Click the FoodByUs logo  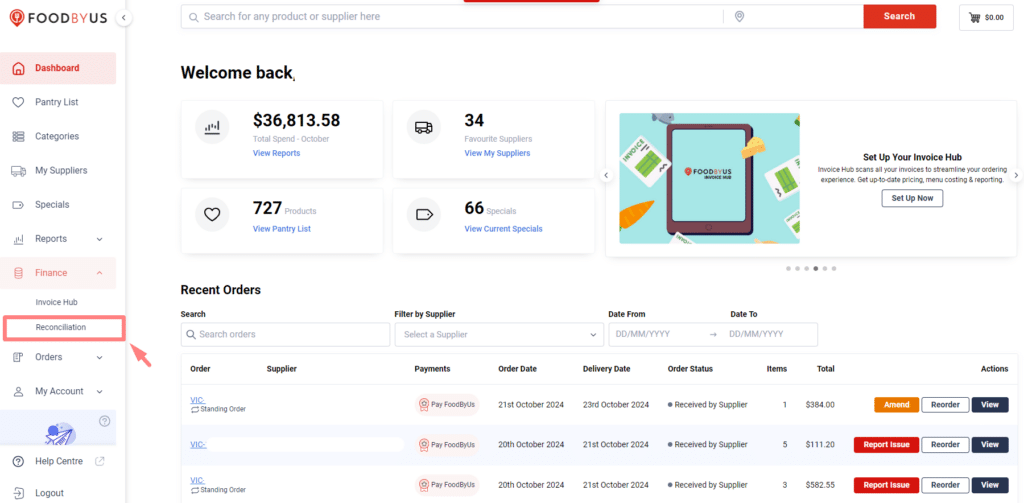(58, 18)
